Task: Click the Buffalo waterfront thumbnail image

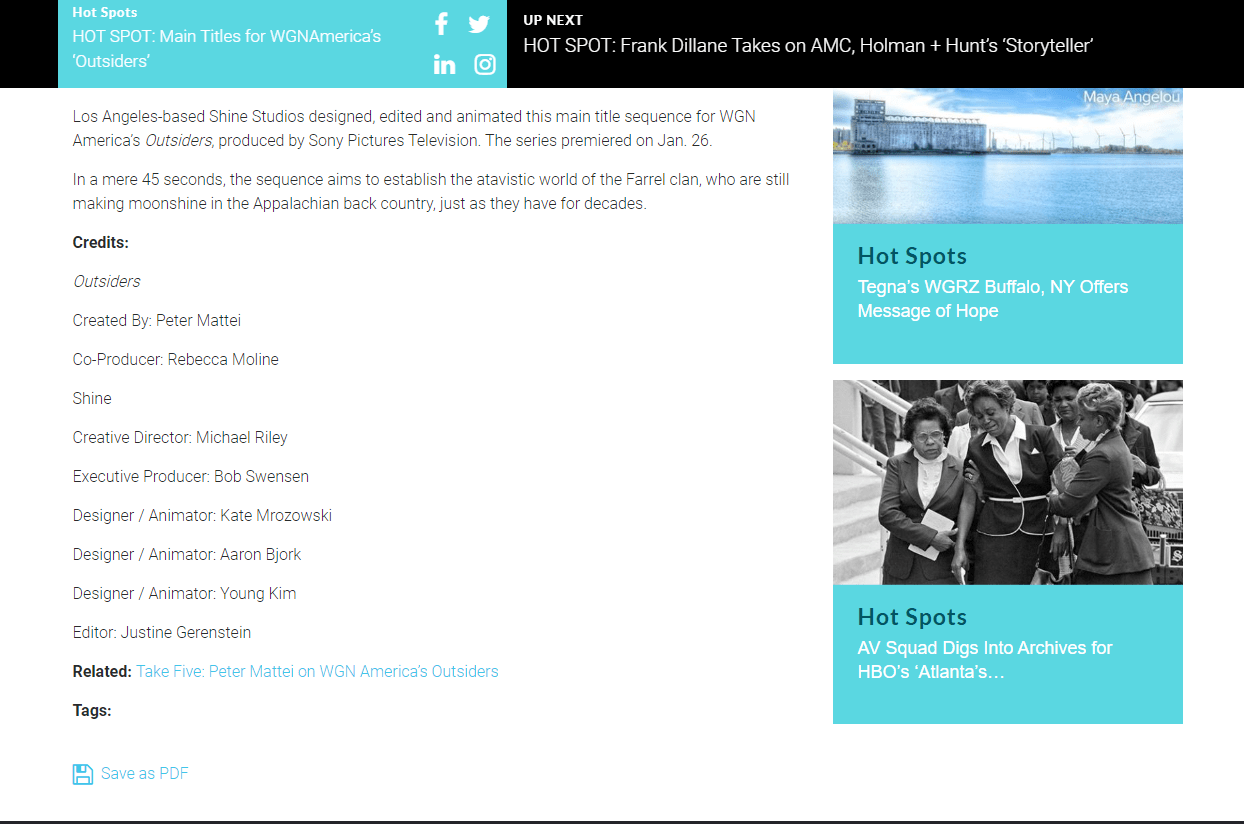Action: coord(1008,155)
